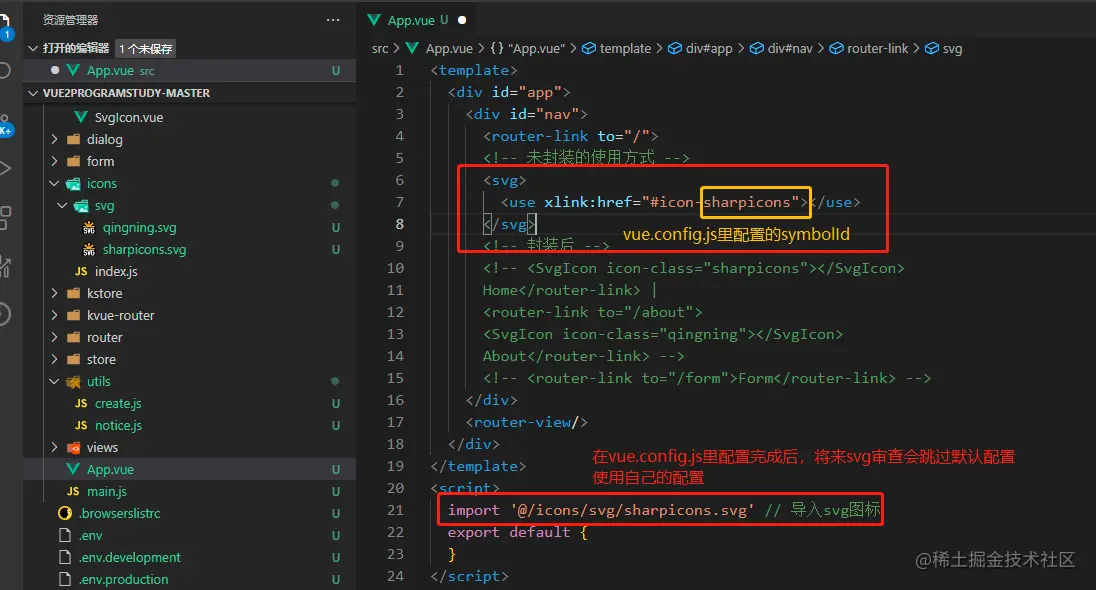The width and height of the screenshot is (1096, 590).
Task: Click the 资源管理器 explorer title
Action: tap(70, 20)
